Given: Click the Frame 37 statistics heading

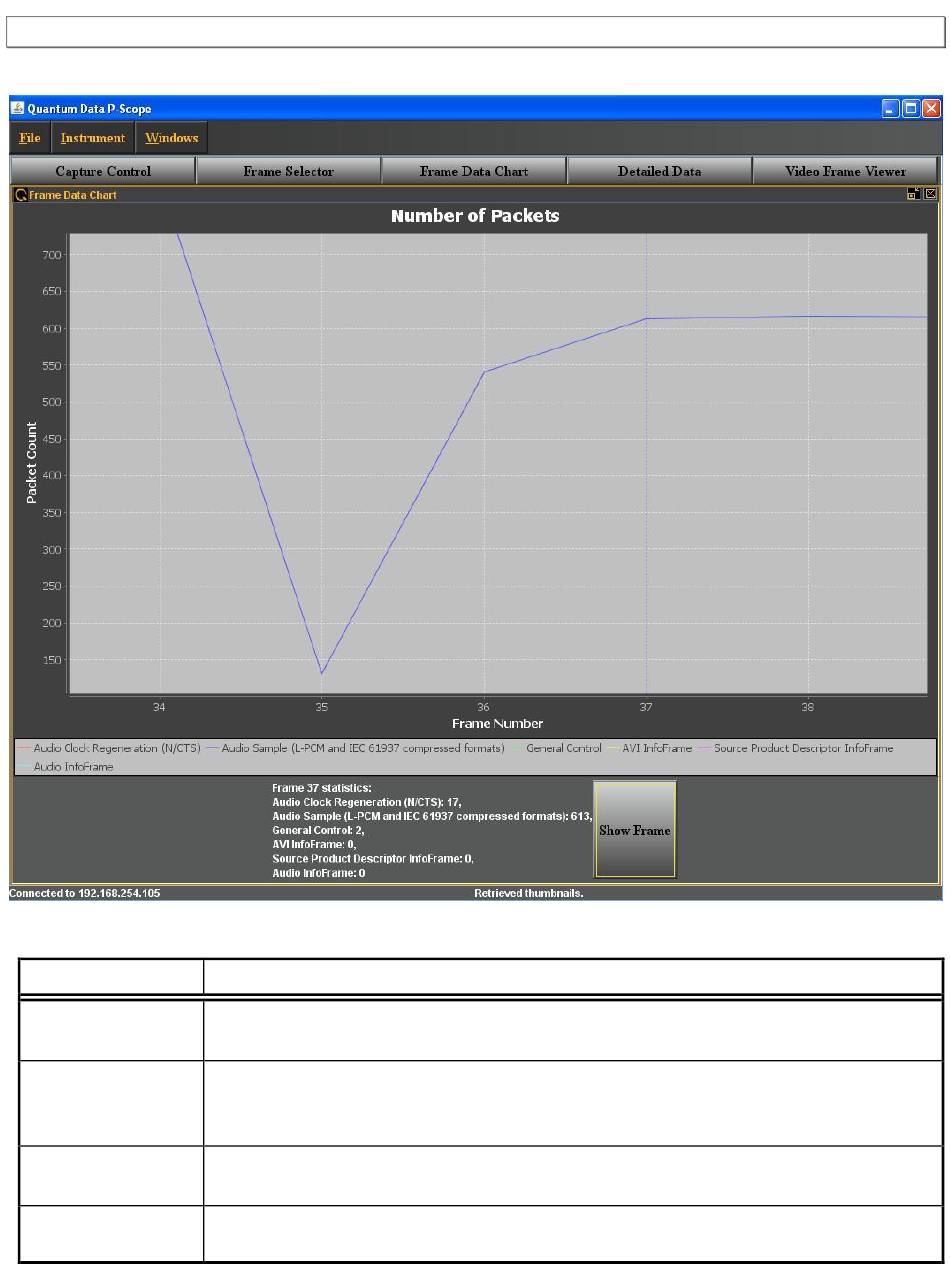Looking at the screenshot, I should click(x=322, y=788).
